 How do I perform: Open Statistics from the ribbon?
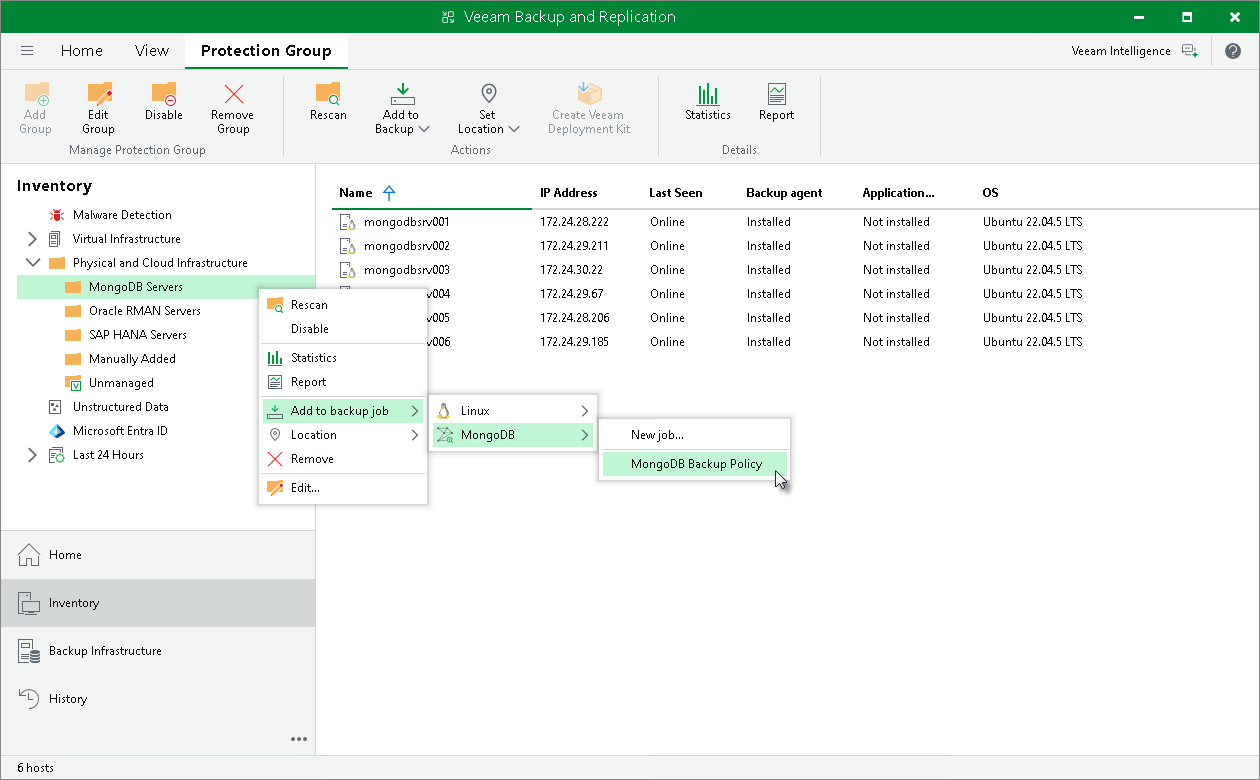[x=708, y=101]
